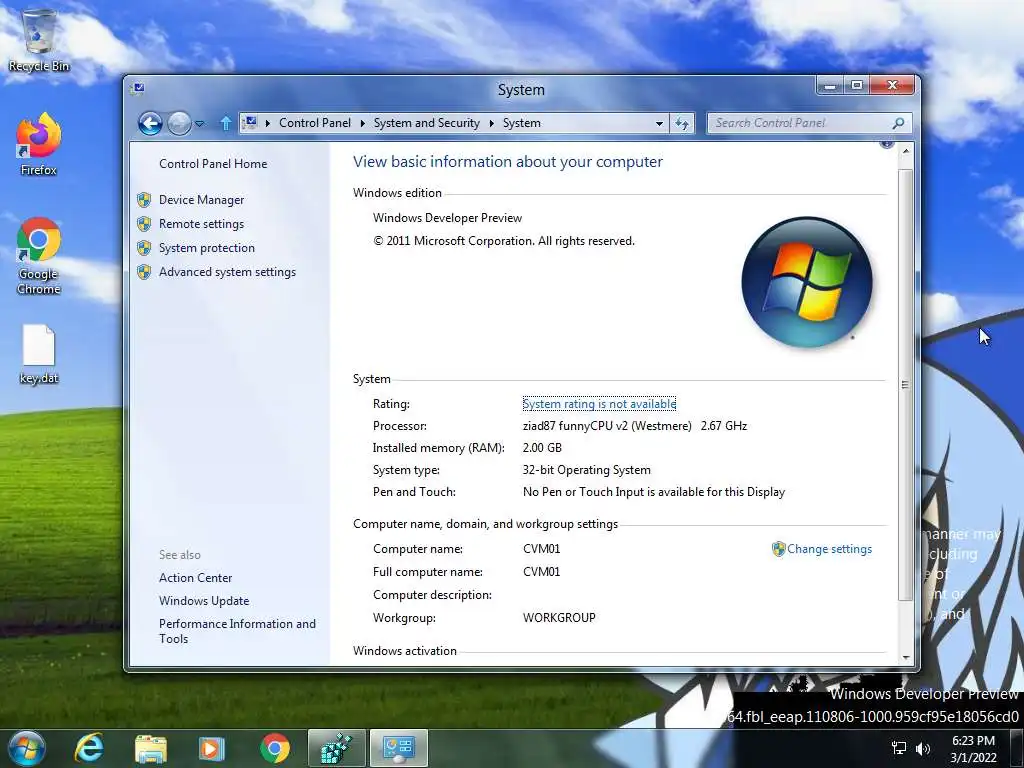Select the Control Panel taskbar button

click(x=399, y=748)
